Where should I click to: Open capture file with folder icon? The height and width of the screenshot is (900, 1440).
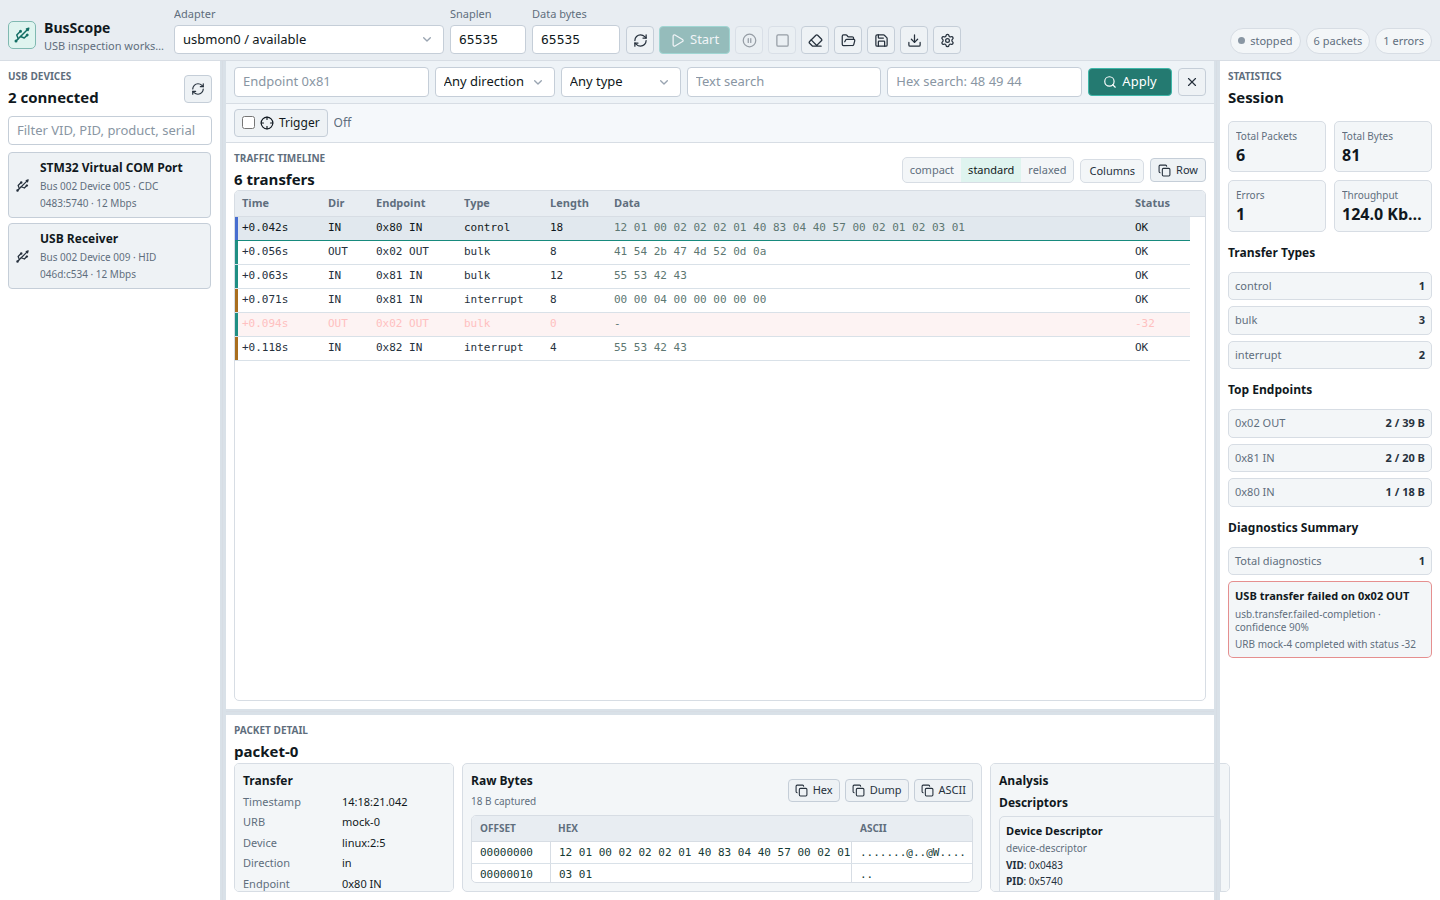click(848, 40)
